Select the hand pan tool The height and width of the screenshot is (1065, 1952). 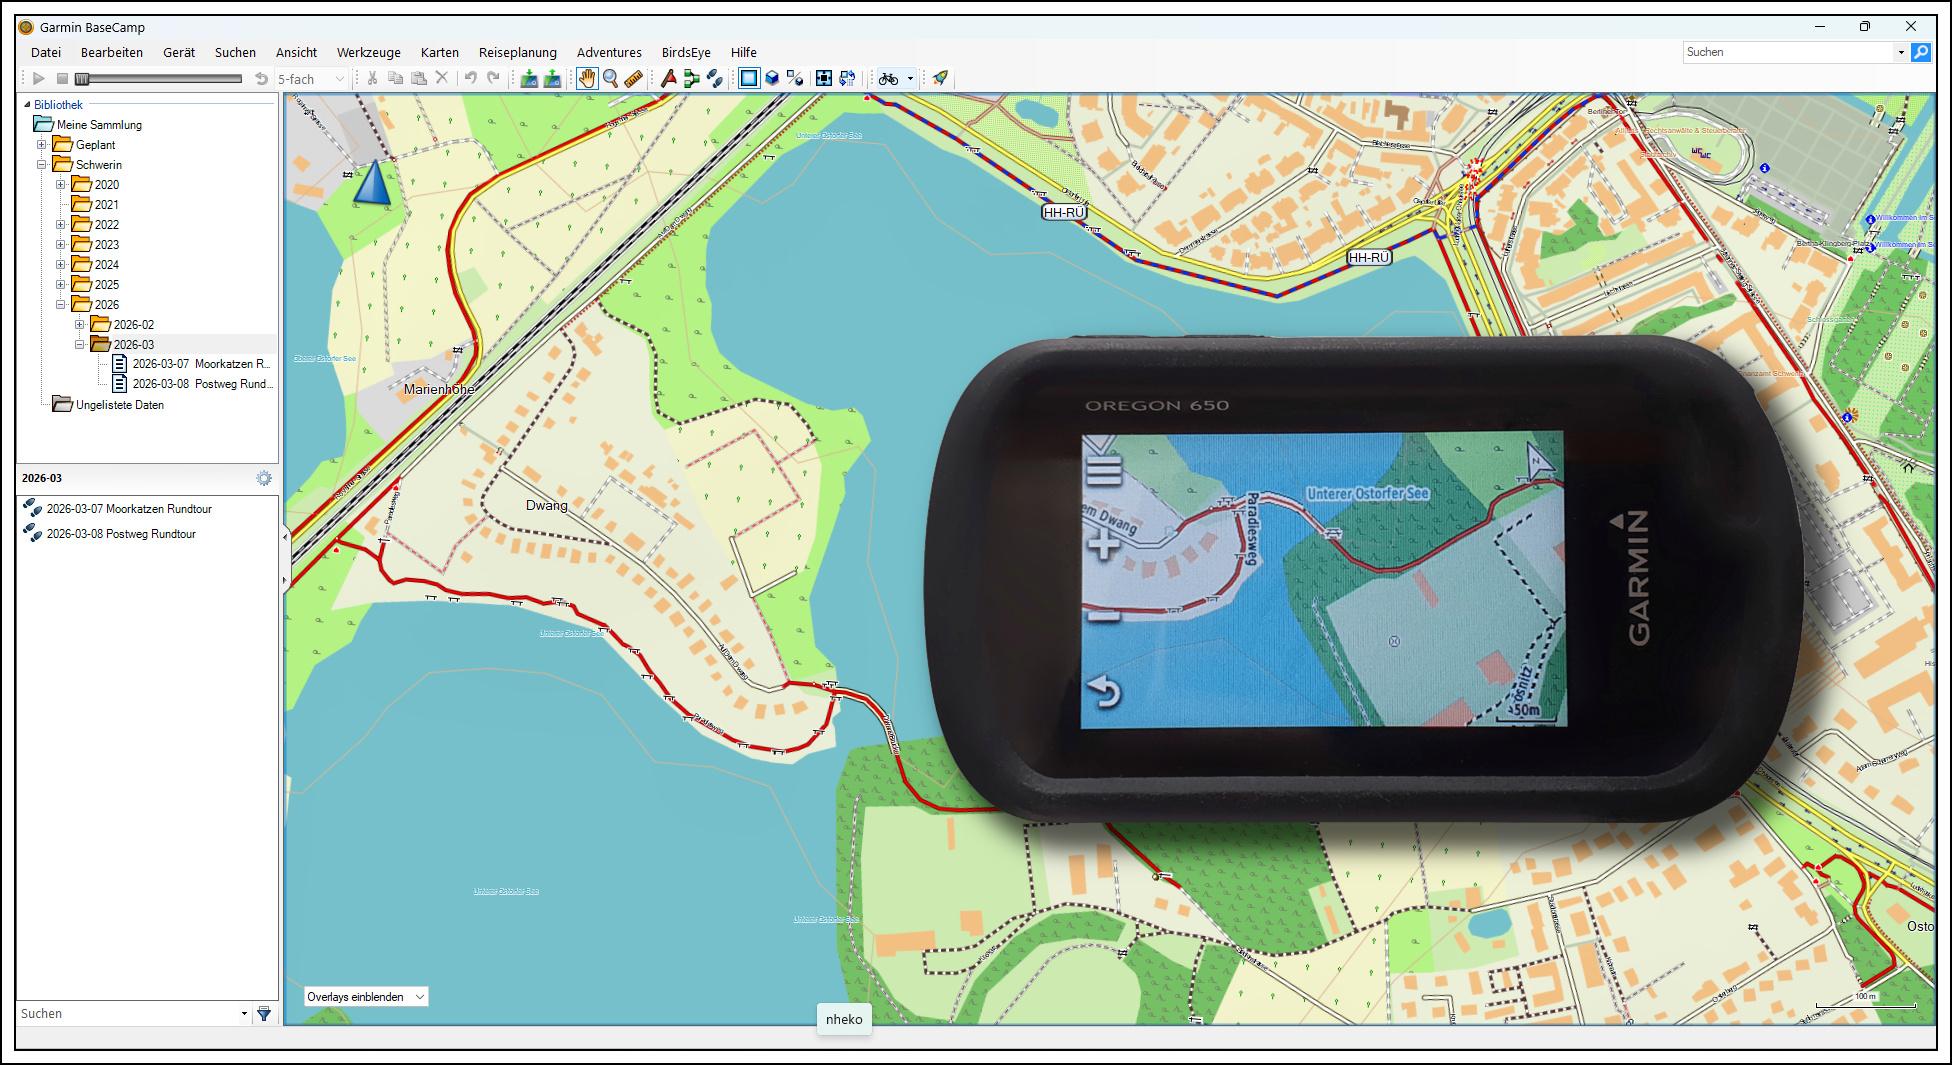tap(587, 79)
